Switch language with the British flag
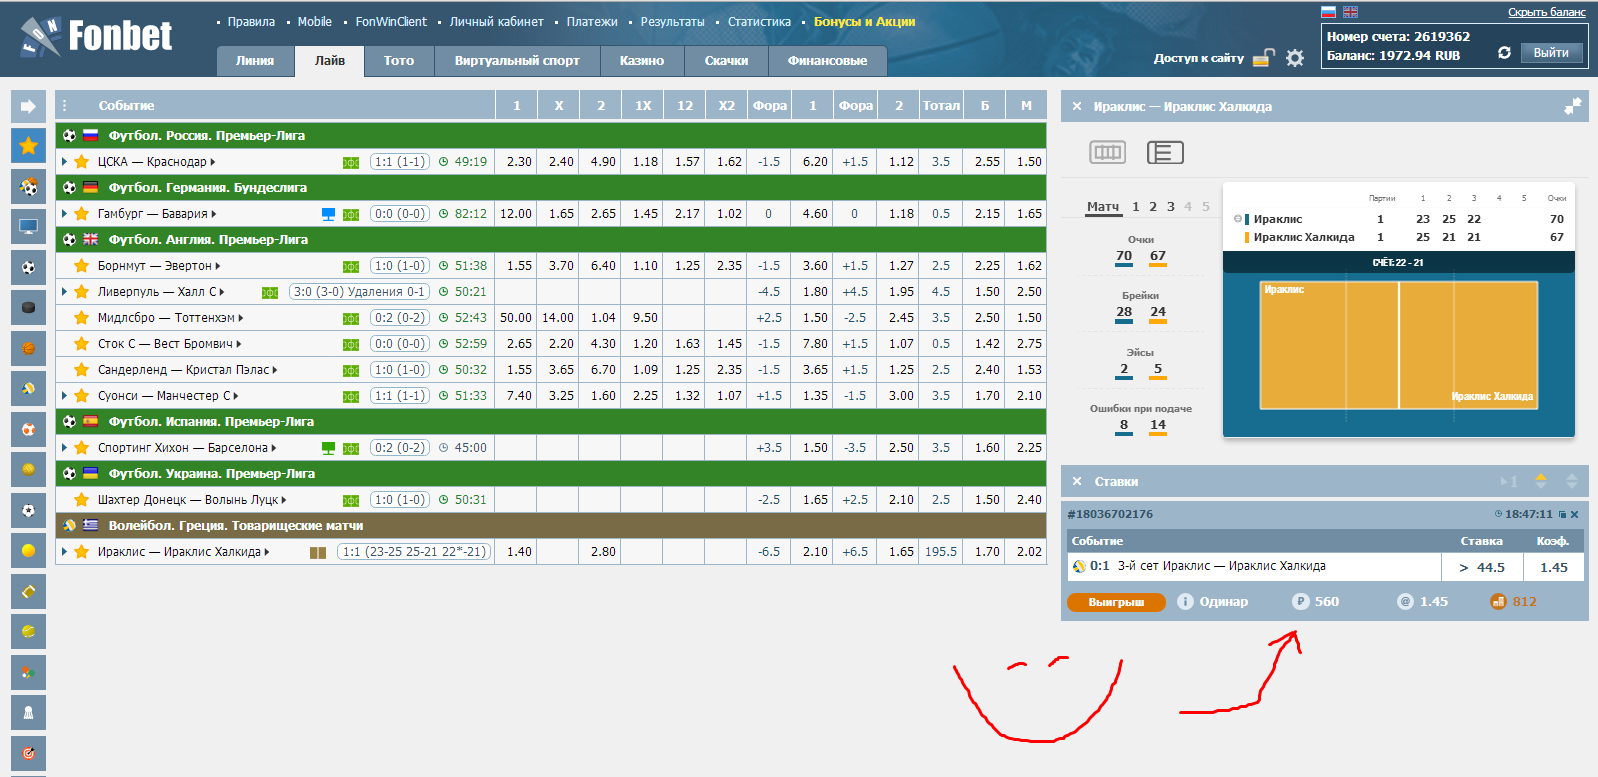The width and height of the screenshot is (1598, 777). pyautogui.click(x=1350, y=12)
